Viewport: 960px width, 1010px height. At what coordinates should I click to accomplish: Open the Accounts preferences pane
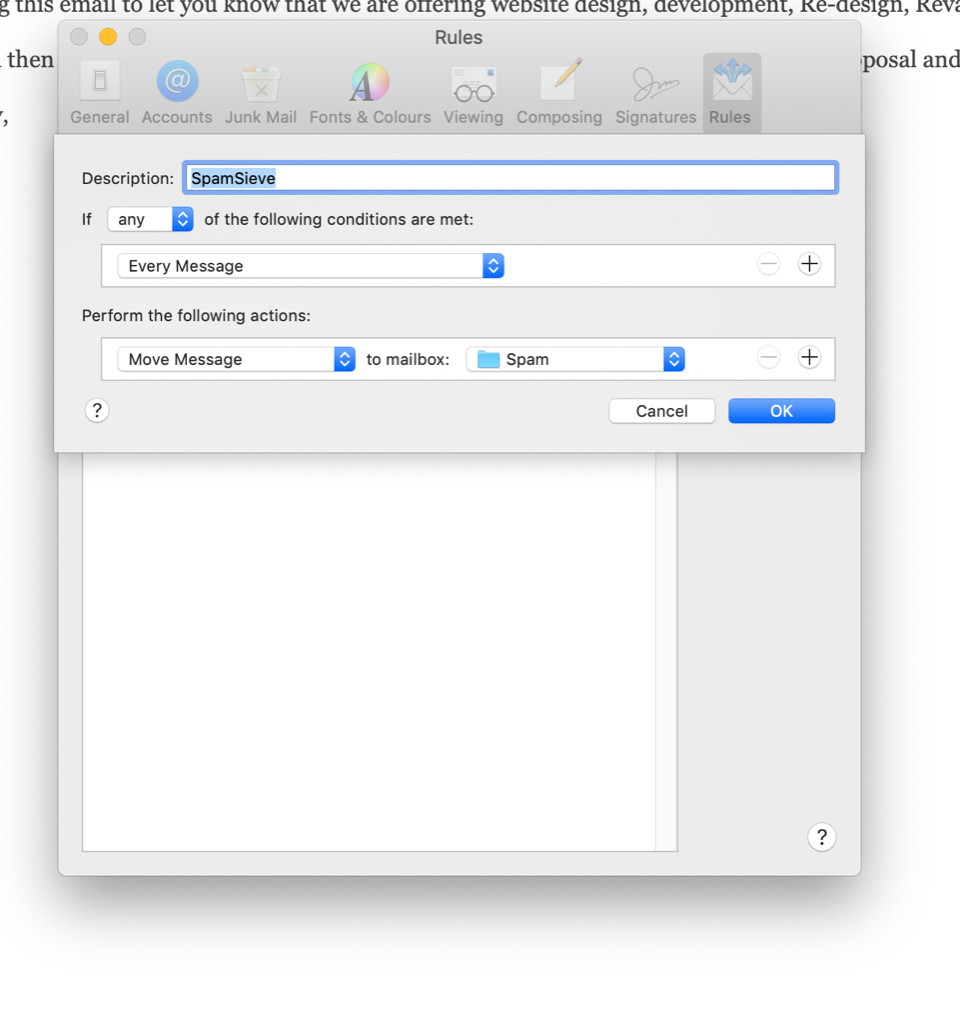click(x=177, y=92)
